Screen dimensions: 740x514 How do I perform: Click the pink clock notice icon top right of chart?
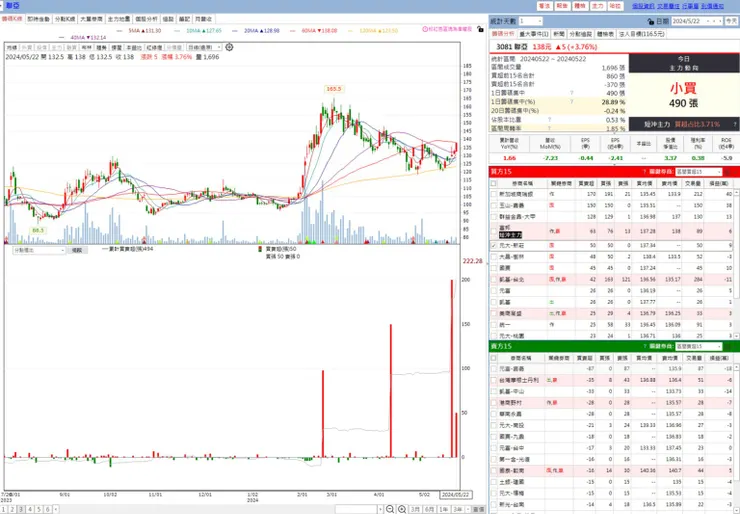click(x=425, y=29)
